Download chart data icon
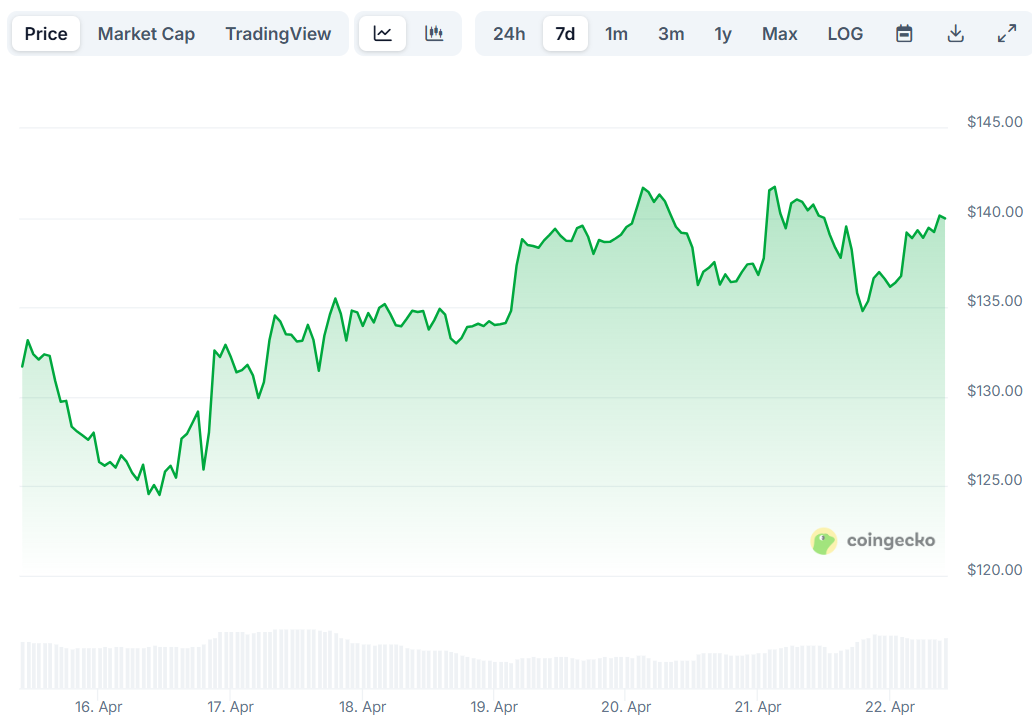The height and width of the screenshot is (720, 1032). 956,34
